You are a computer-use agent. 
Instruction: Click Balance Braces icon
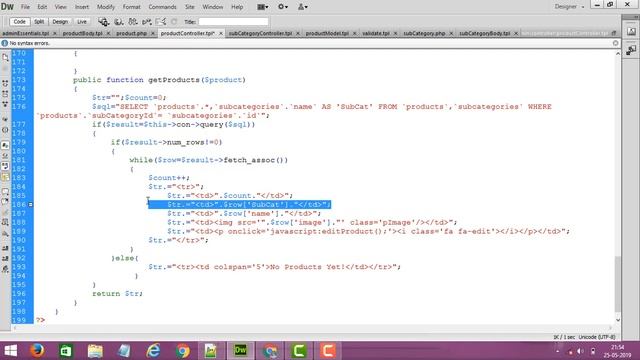point(5,130)
